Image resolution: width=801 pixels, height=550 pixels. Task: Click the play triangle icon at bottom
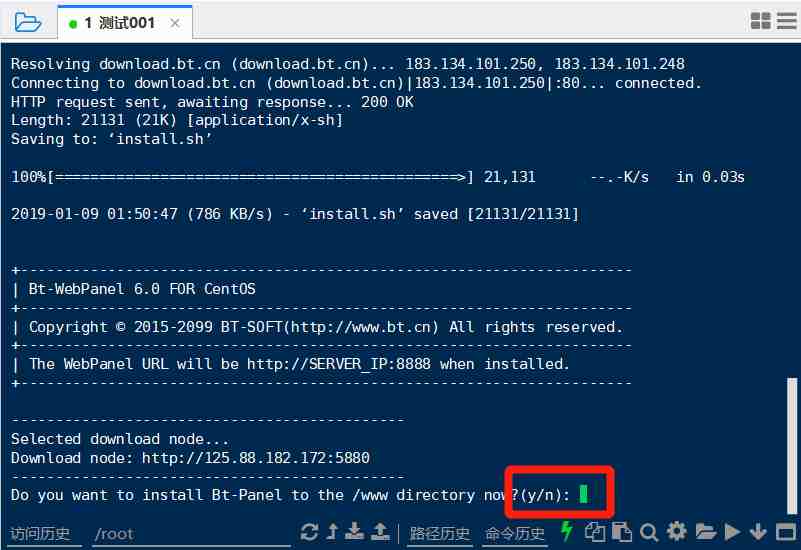732,532
